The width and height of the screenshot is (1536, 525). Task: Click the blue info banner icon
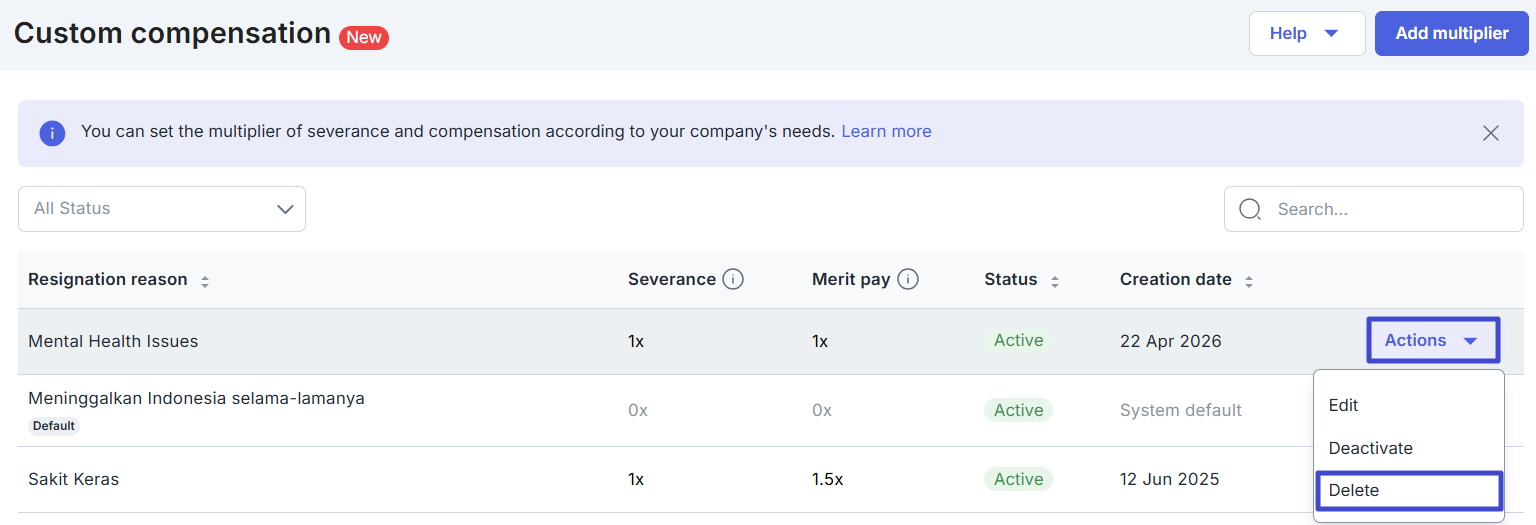[52, 133]
